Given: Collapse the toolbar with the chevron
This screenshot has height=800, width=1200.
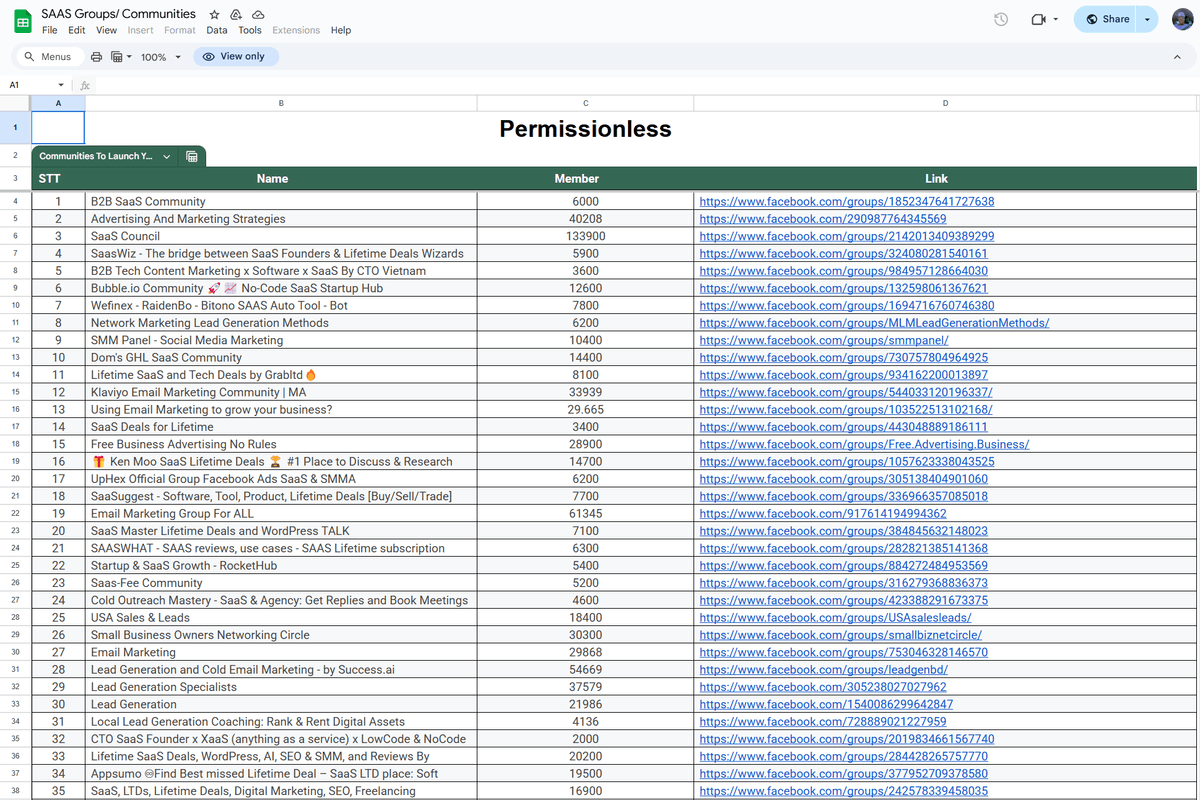Looking at the screenshot, I should pyautogui.click(x=1177, y=57).
